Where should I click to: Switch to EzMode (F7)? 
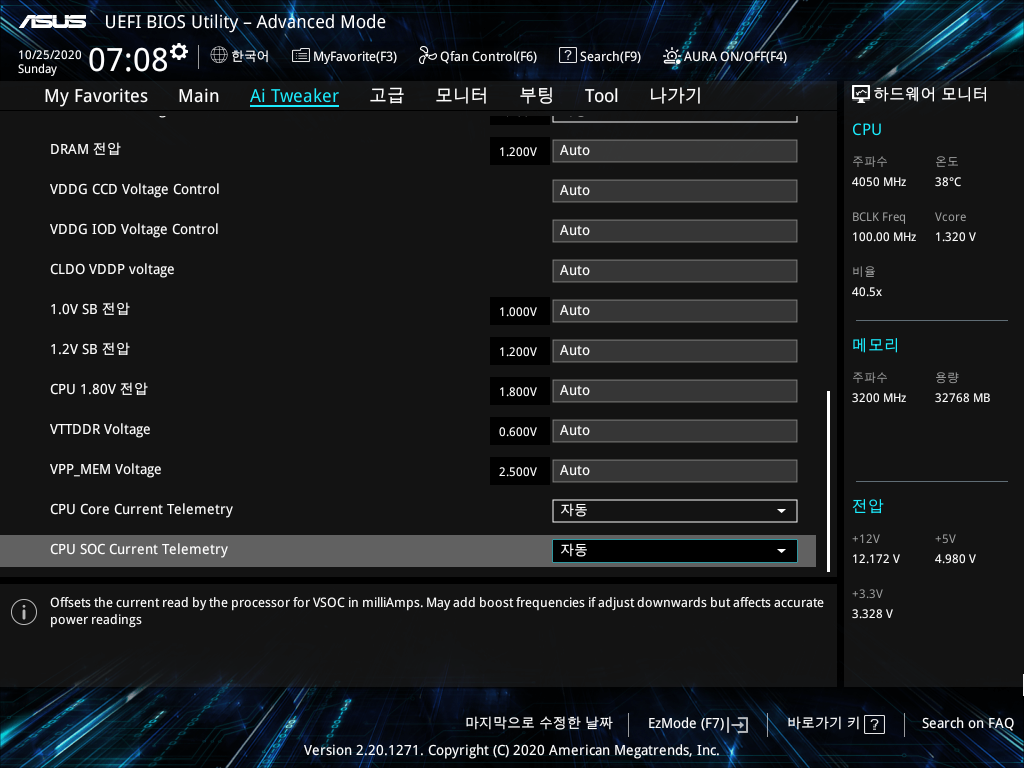686,724
